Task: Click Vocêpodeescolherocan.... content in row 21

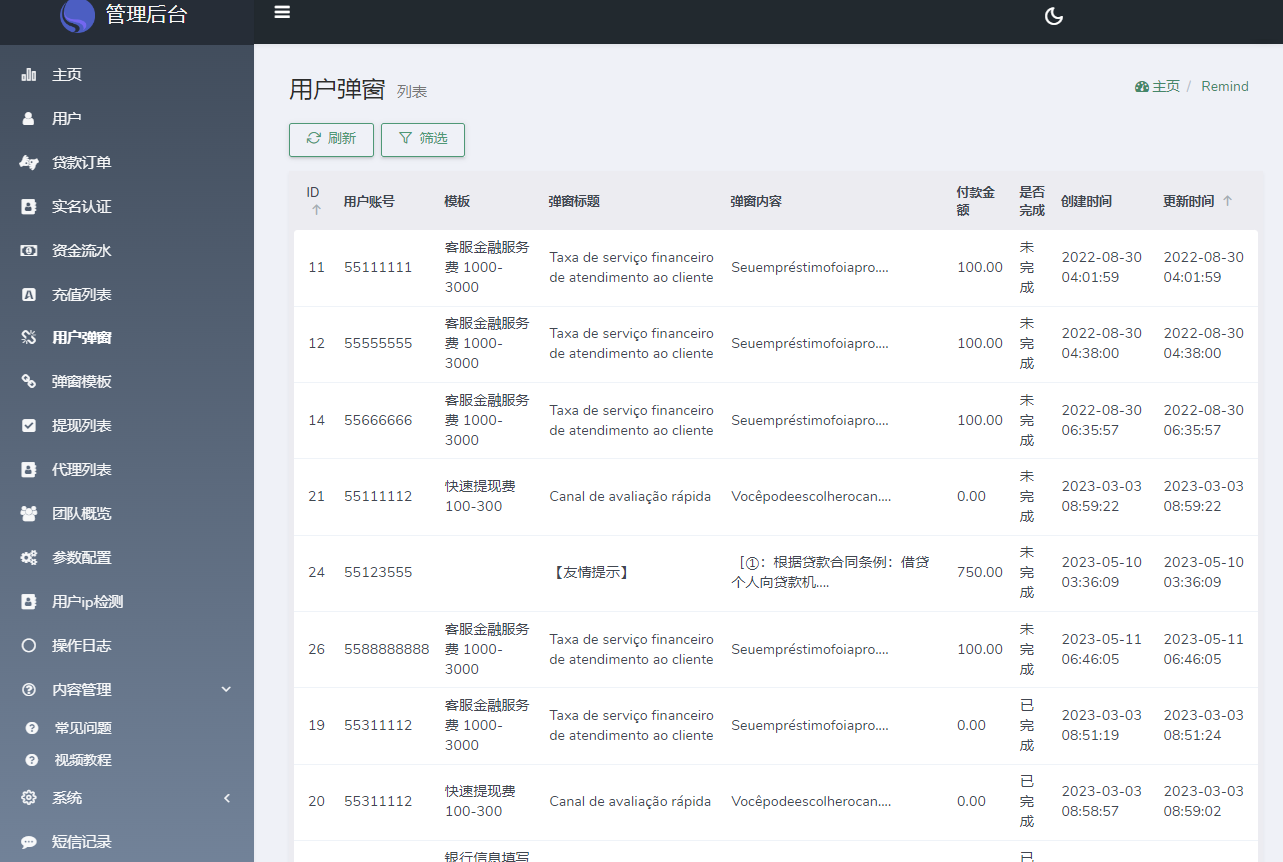Action: [x=811, y=496]
